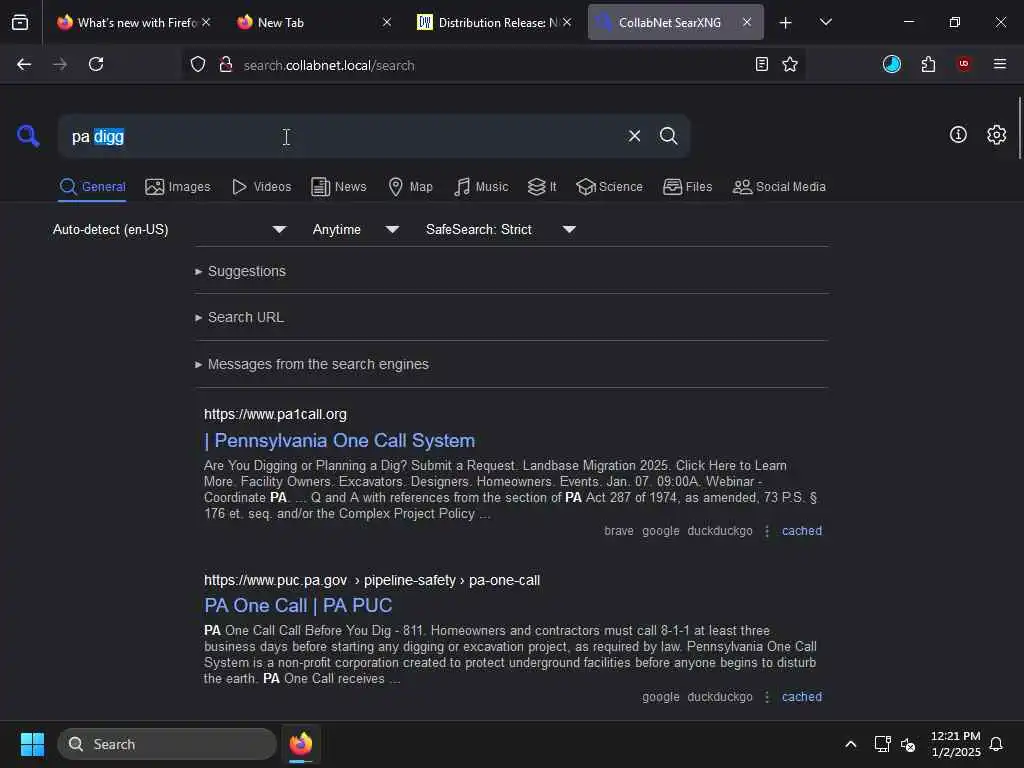
Task: Click the blue circular toolbar icon
Action: (891, 64)
